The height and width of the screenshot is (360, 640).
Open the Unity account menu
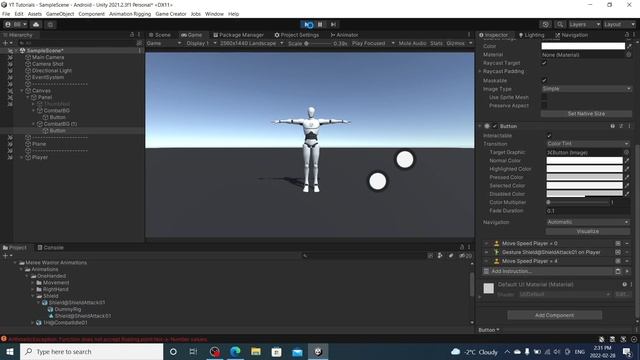click(x=16, y=24)
